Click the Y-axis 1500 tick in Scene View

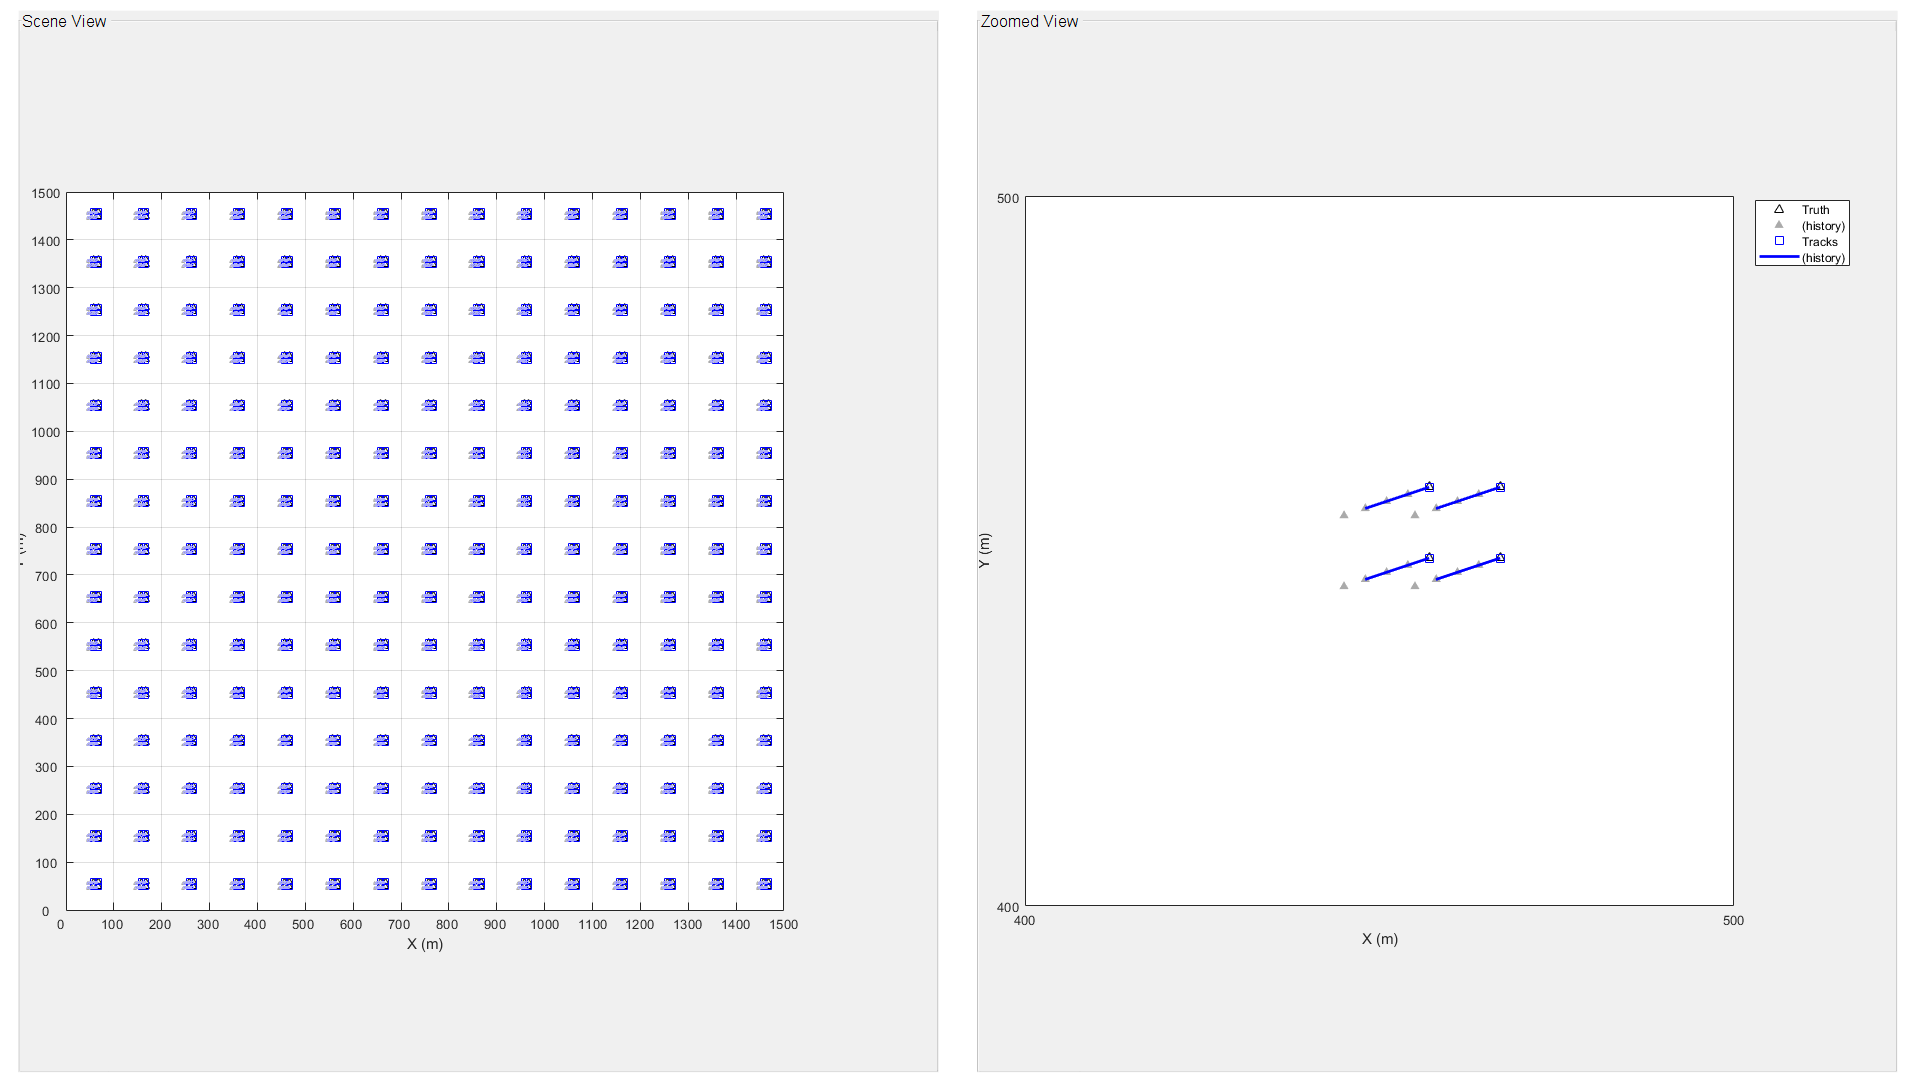(x=46, y=194)
